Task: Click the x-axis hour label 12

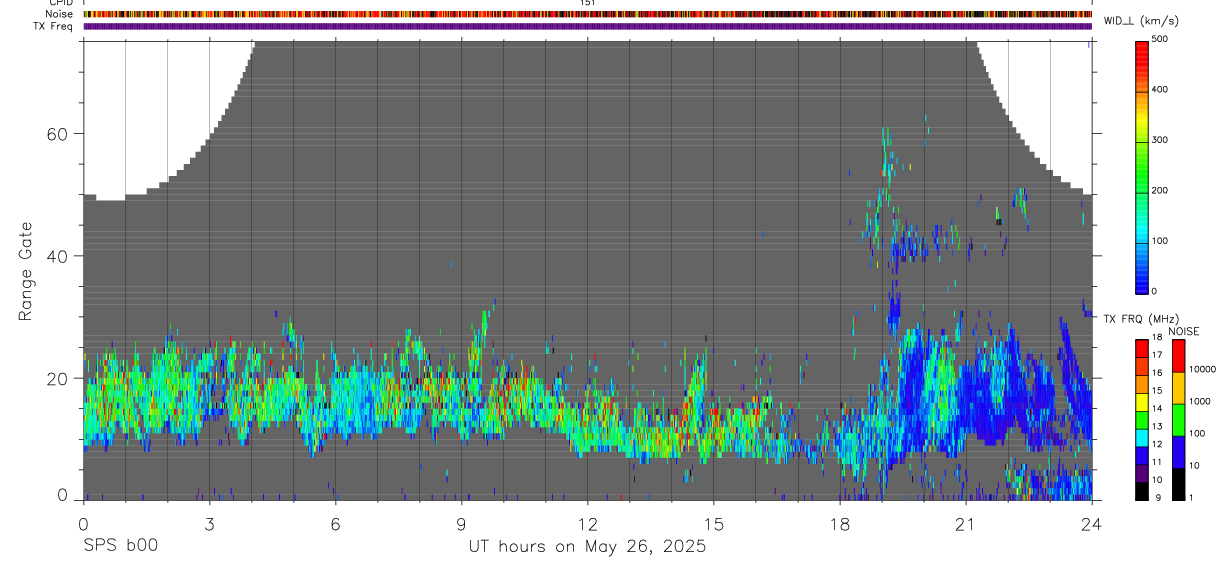Action: [587, 523]
